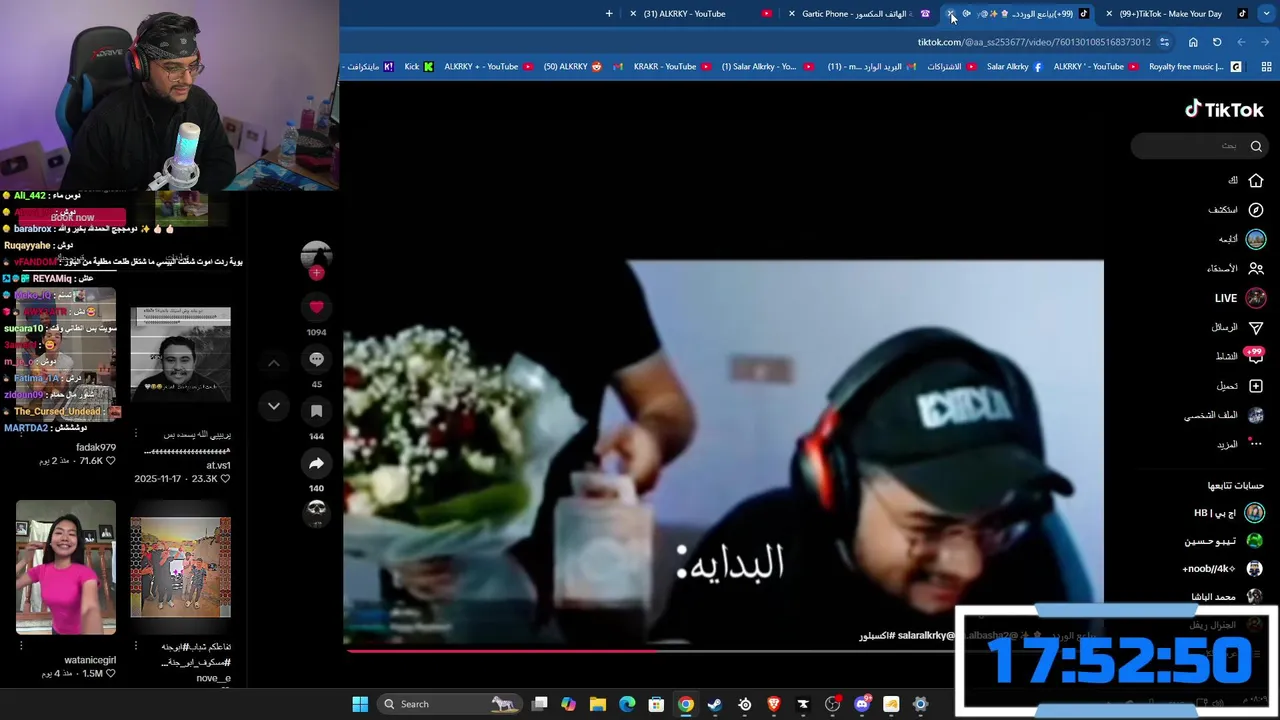Like the video with heart icon
Image resolution: width=1280 pixels, height=720 pixels.
click(316, 307)
